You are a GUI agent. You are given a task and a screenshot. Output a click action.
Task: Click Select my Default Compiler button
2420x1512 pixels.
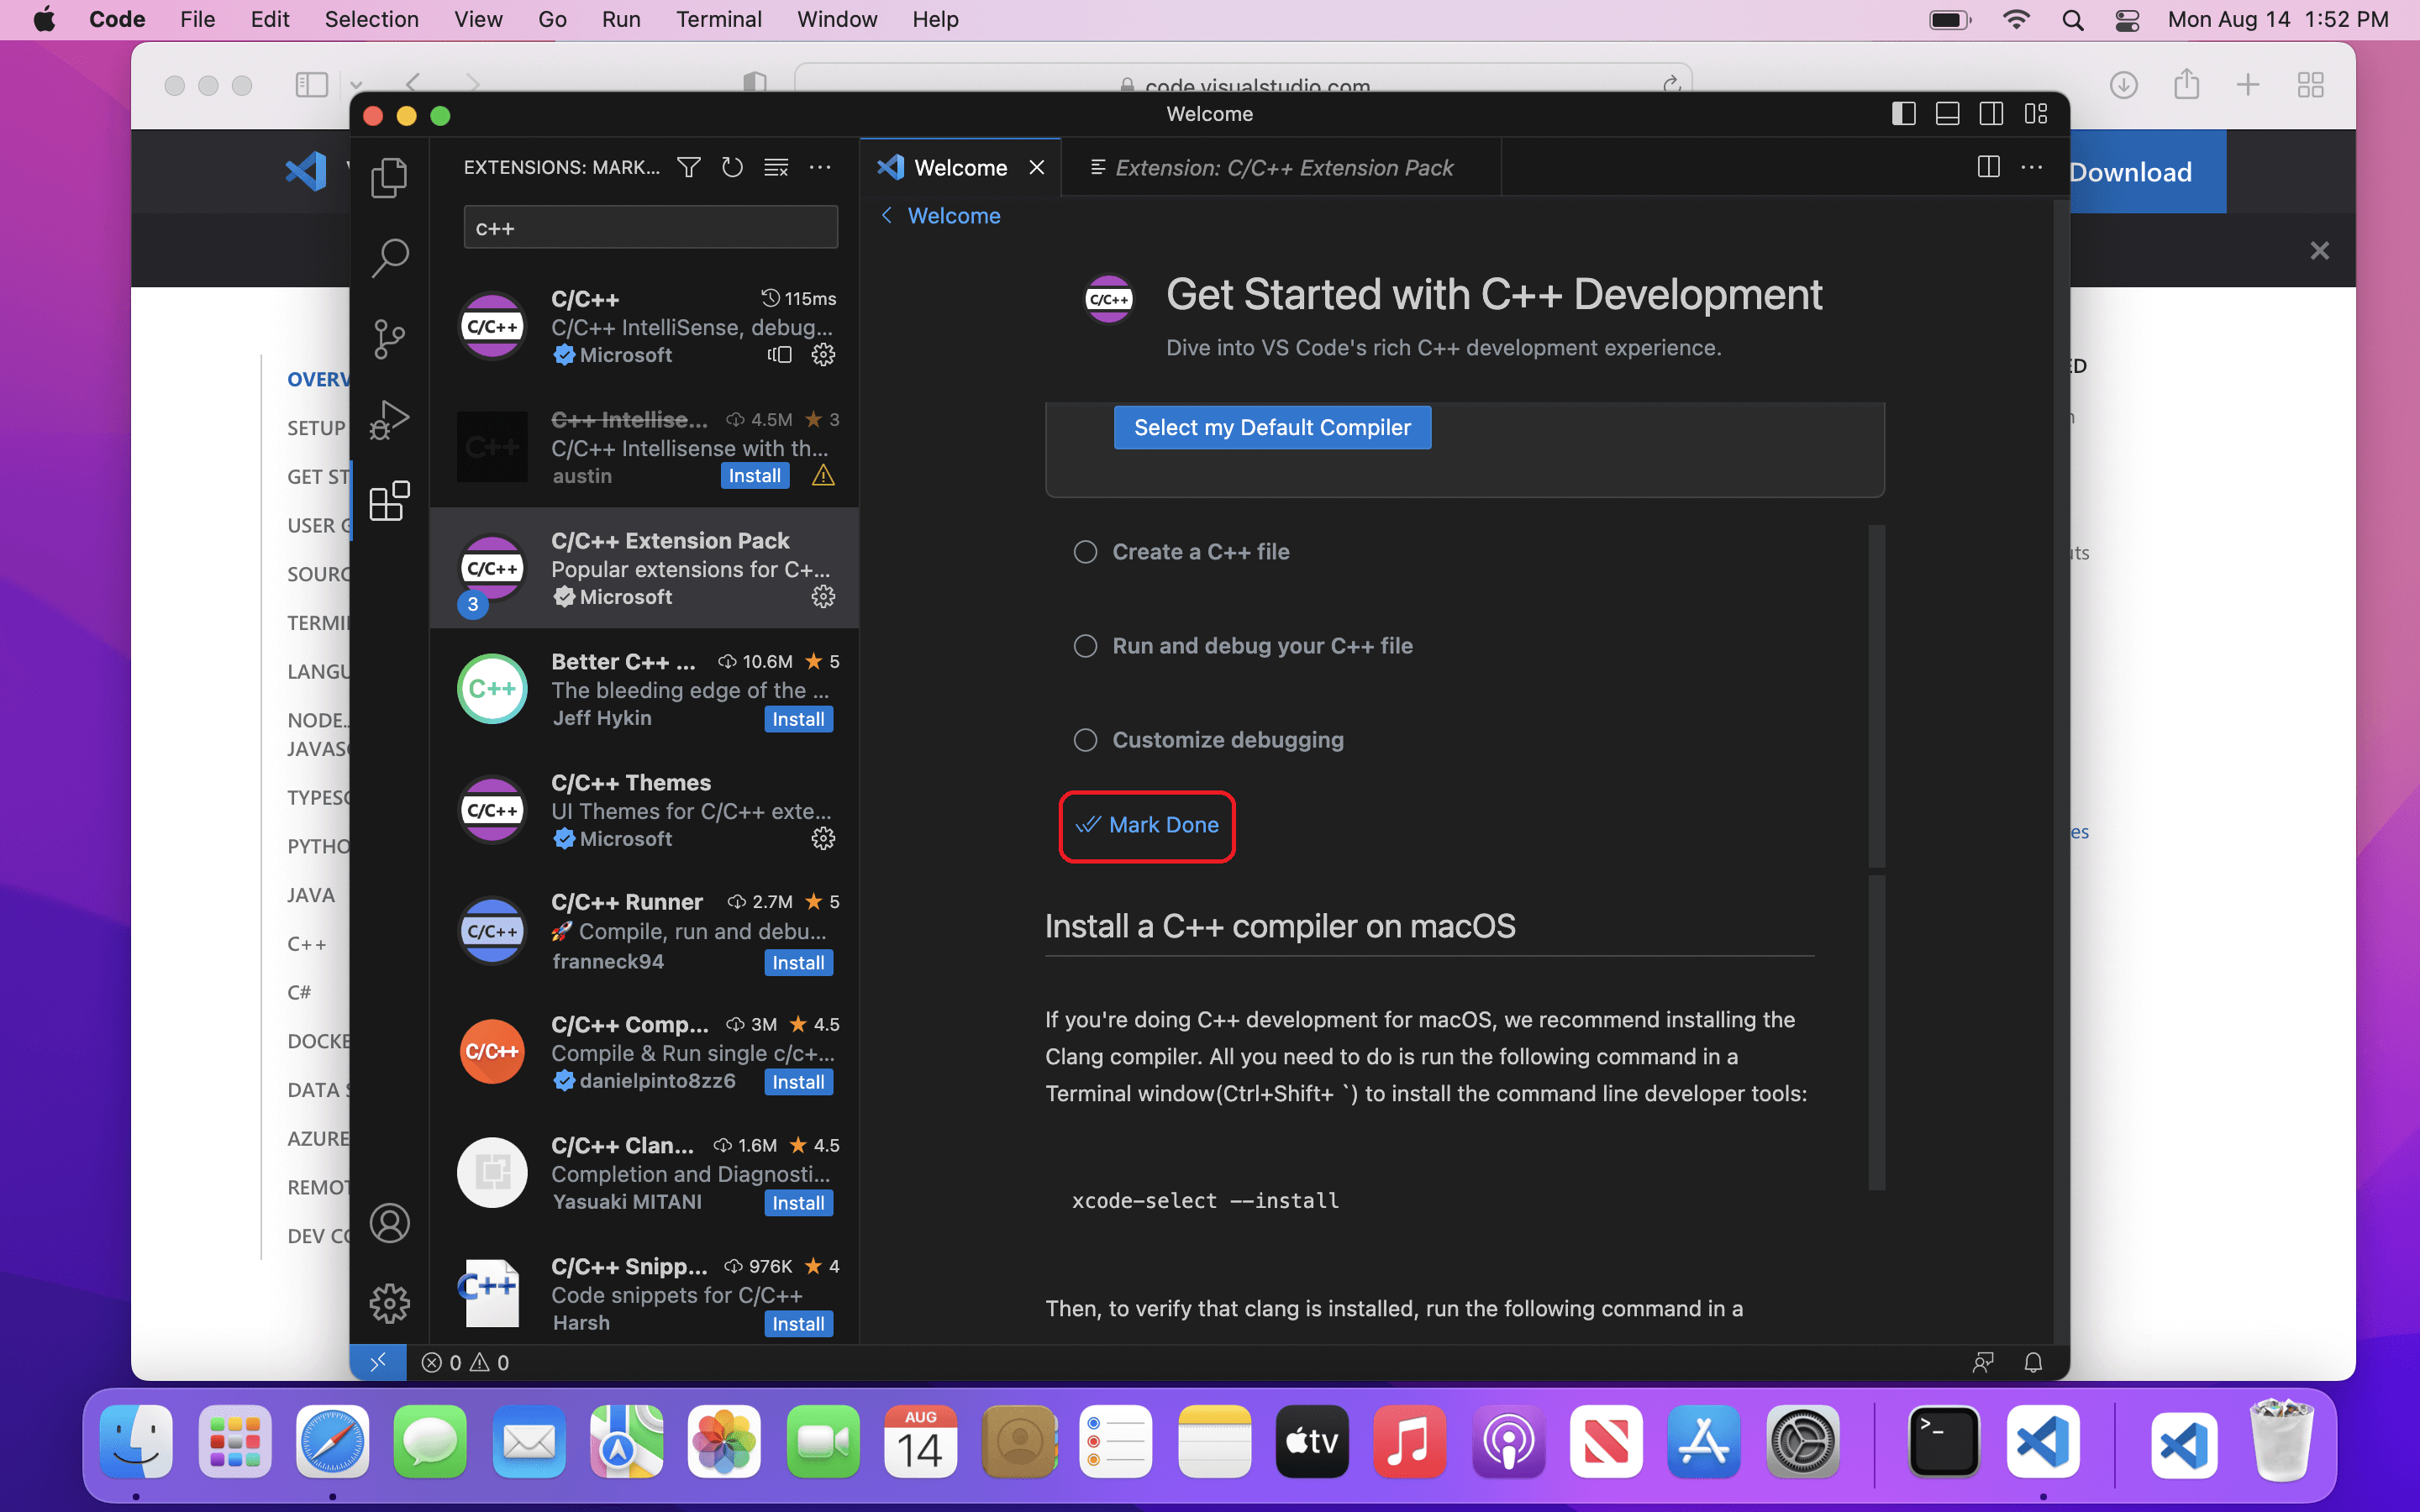1272,428
